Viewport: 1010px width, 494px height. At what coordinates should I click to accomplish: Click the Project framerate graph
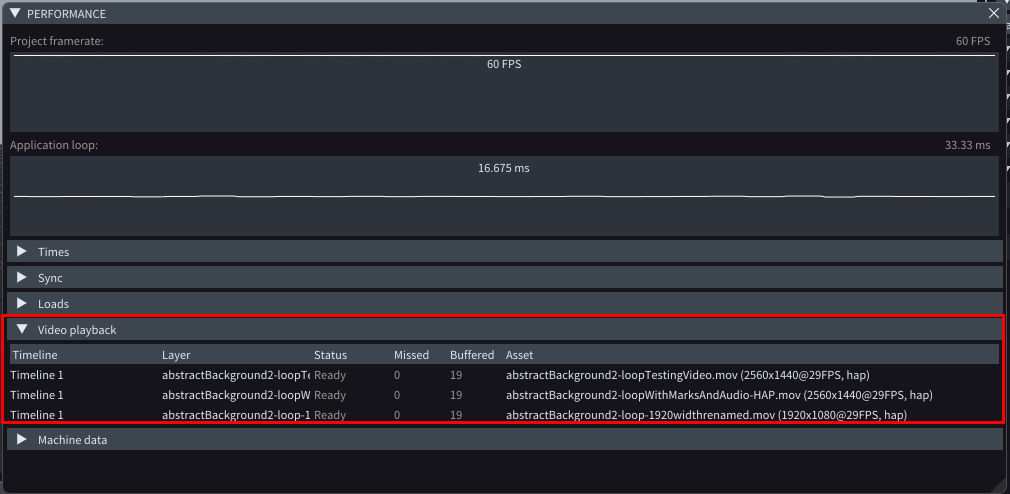click(504, 92)
